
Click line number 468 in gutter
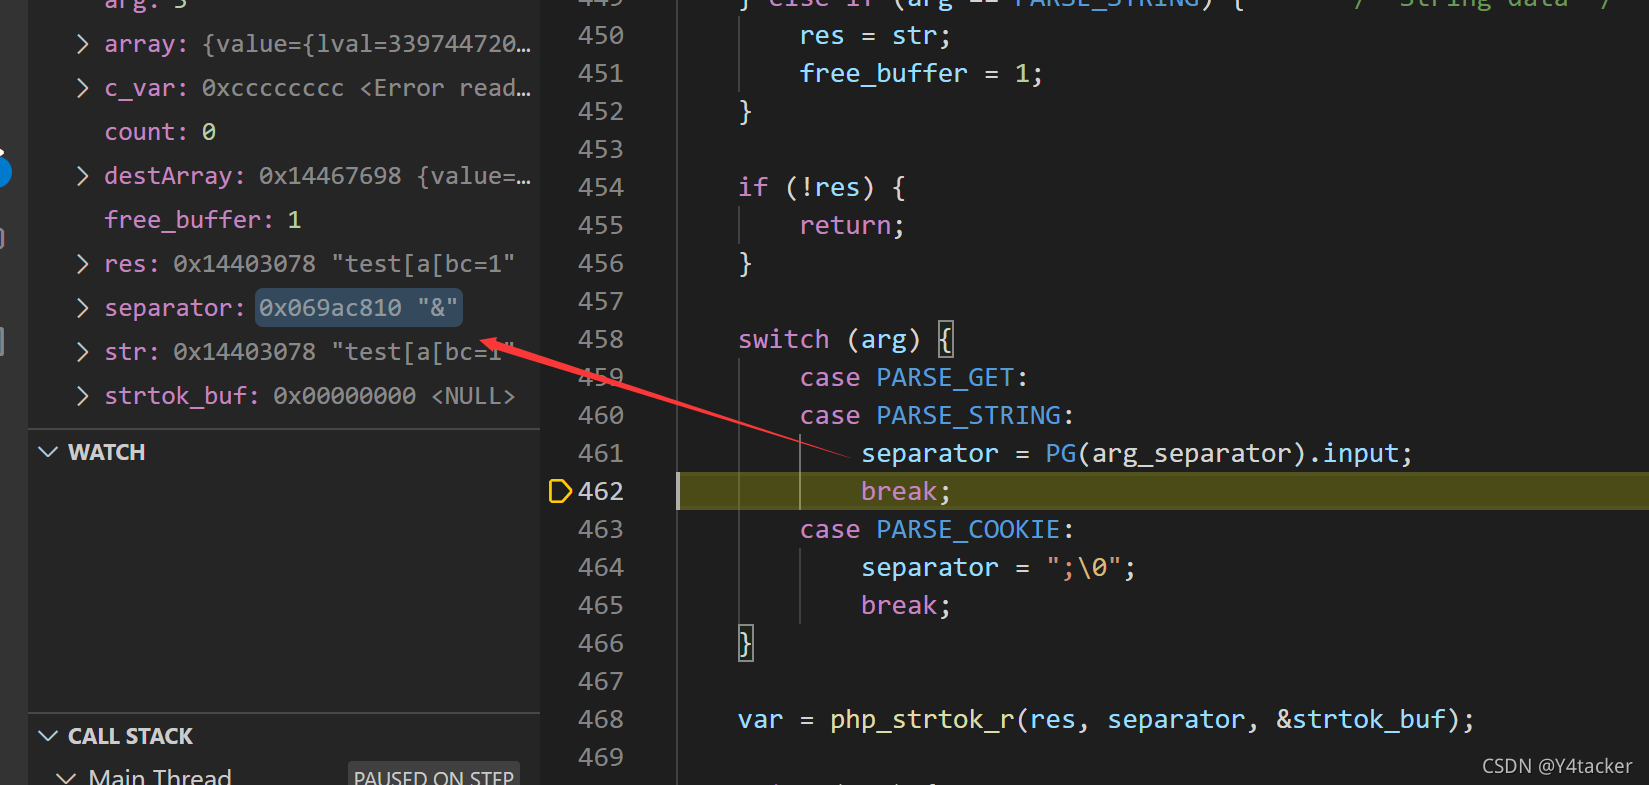click(x=601, y=719)
